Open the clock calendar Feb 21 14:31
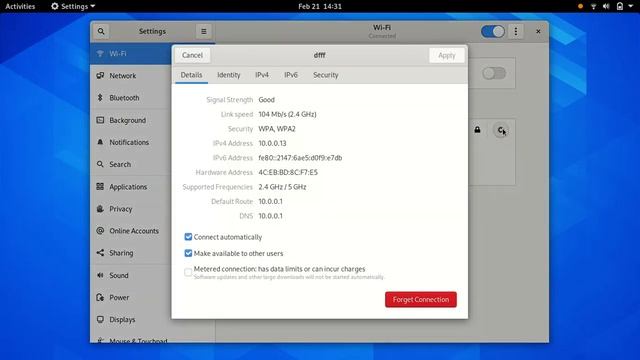The width and height of the screenshot is (640, 360). pyautogui.click(x=320, y=6)
